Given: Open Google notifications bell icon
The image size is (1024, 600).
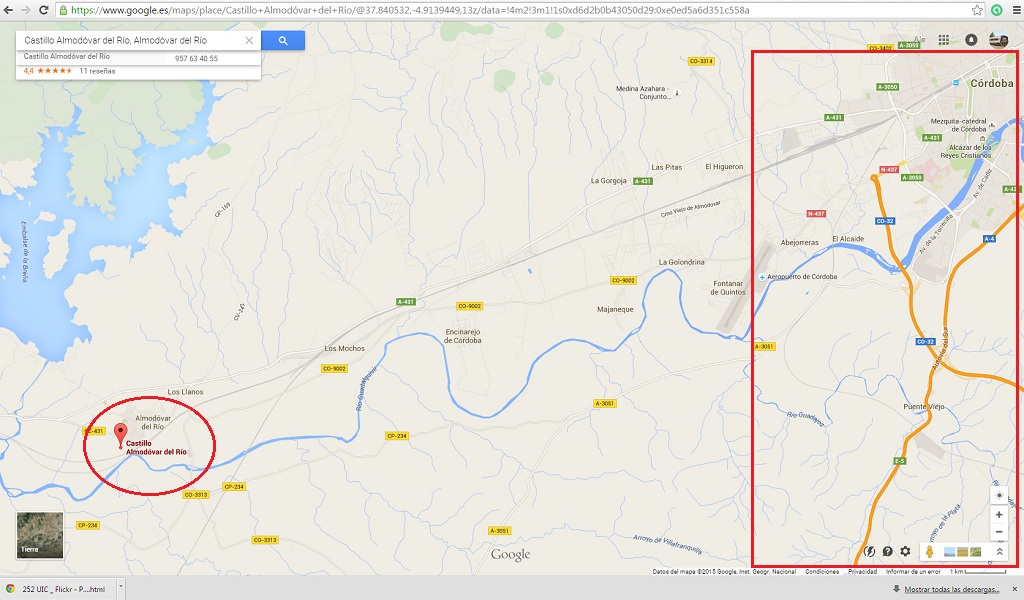Looking at the screenshot, I should point(971,40).
